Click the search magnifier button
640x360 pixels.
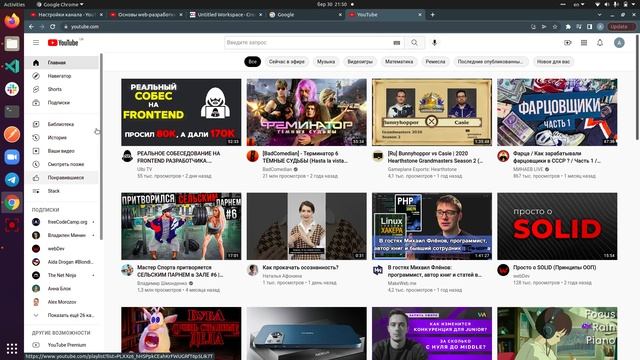coord(414,42)
